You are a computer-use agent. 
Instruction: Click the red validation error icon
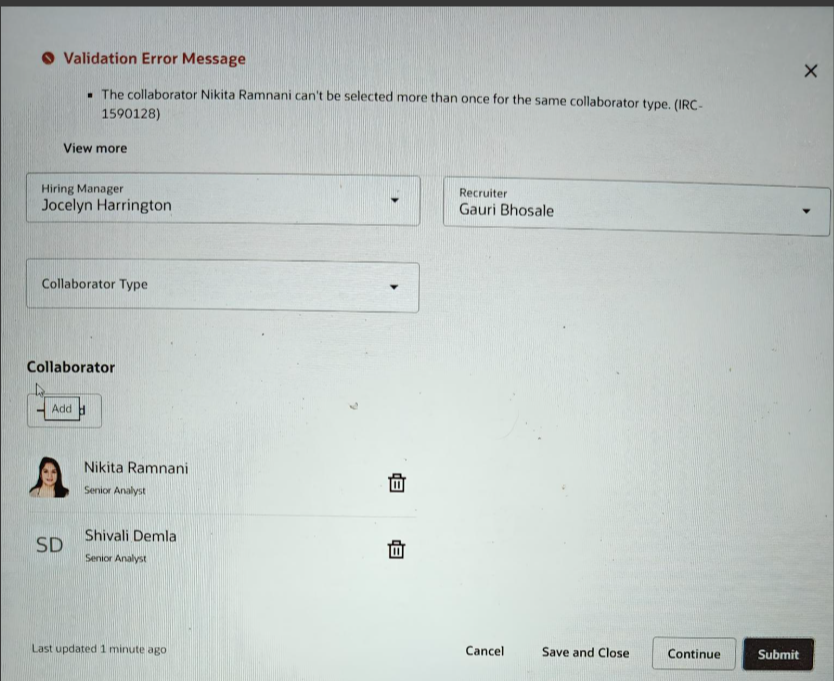(47, 58)
